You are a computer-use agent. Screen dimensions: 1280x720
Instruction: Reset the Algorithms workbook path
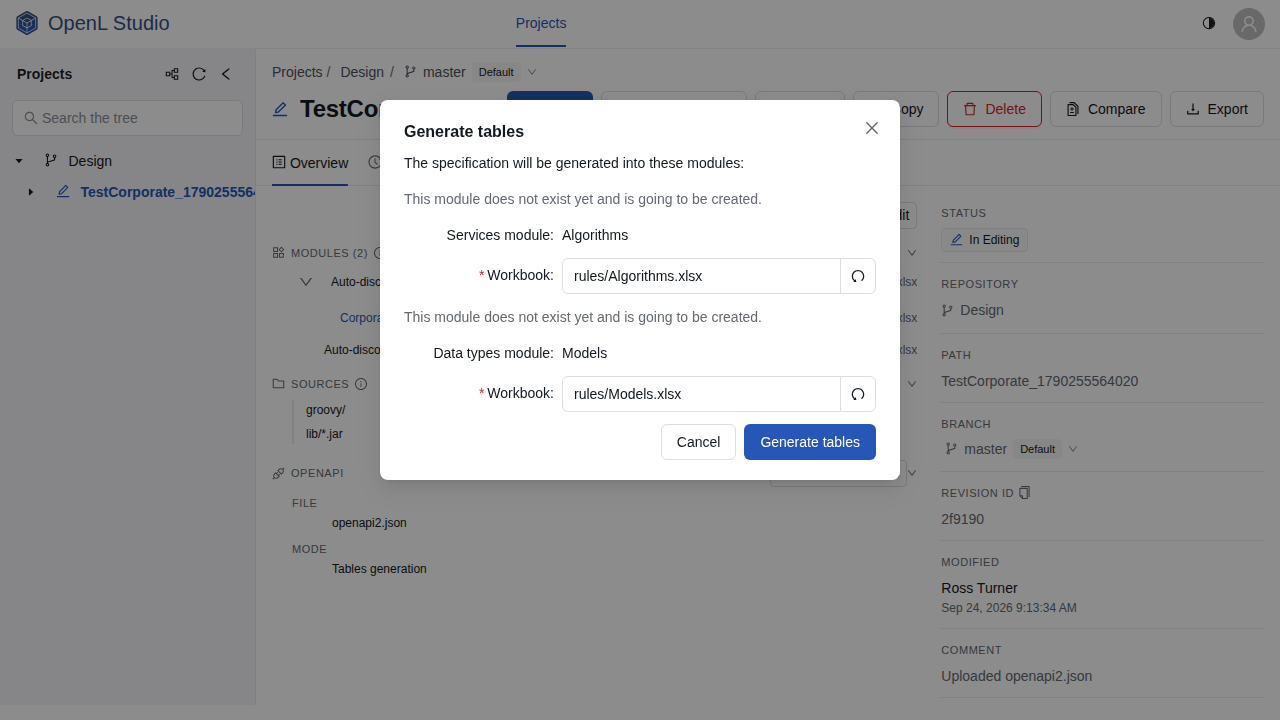pos(858,276)
